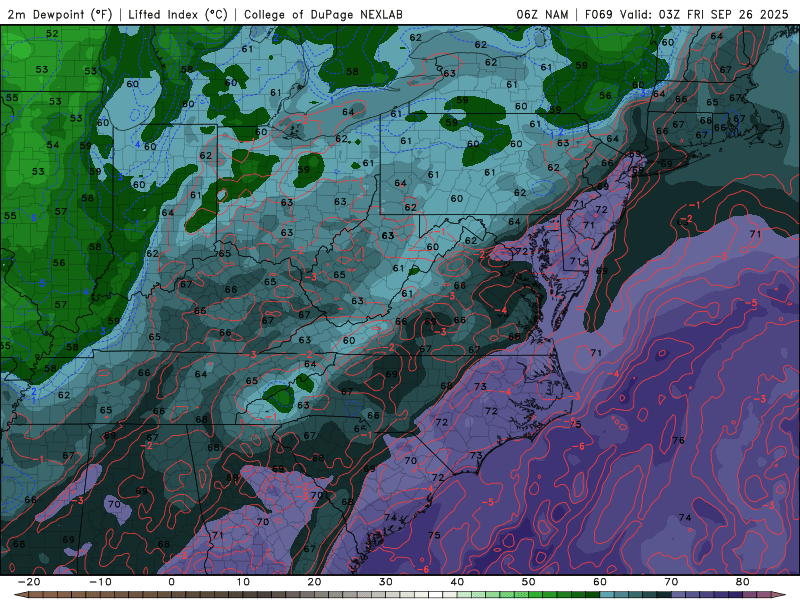This screenshot has width=800, height=600.
Task: Click the '20' colour scale label
Action: (x=314, y=582)
